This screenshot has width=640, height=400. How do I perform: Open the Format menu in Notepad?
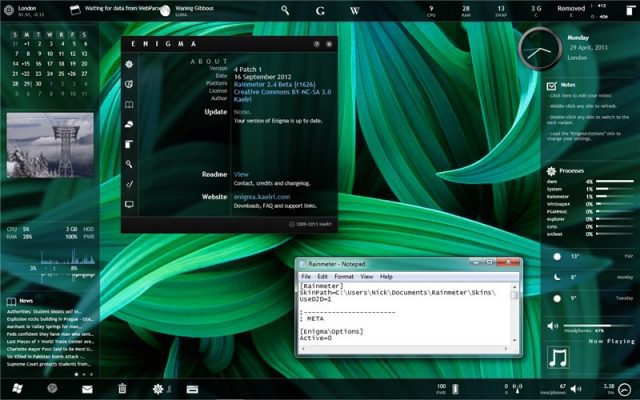344,276
